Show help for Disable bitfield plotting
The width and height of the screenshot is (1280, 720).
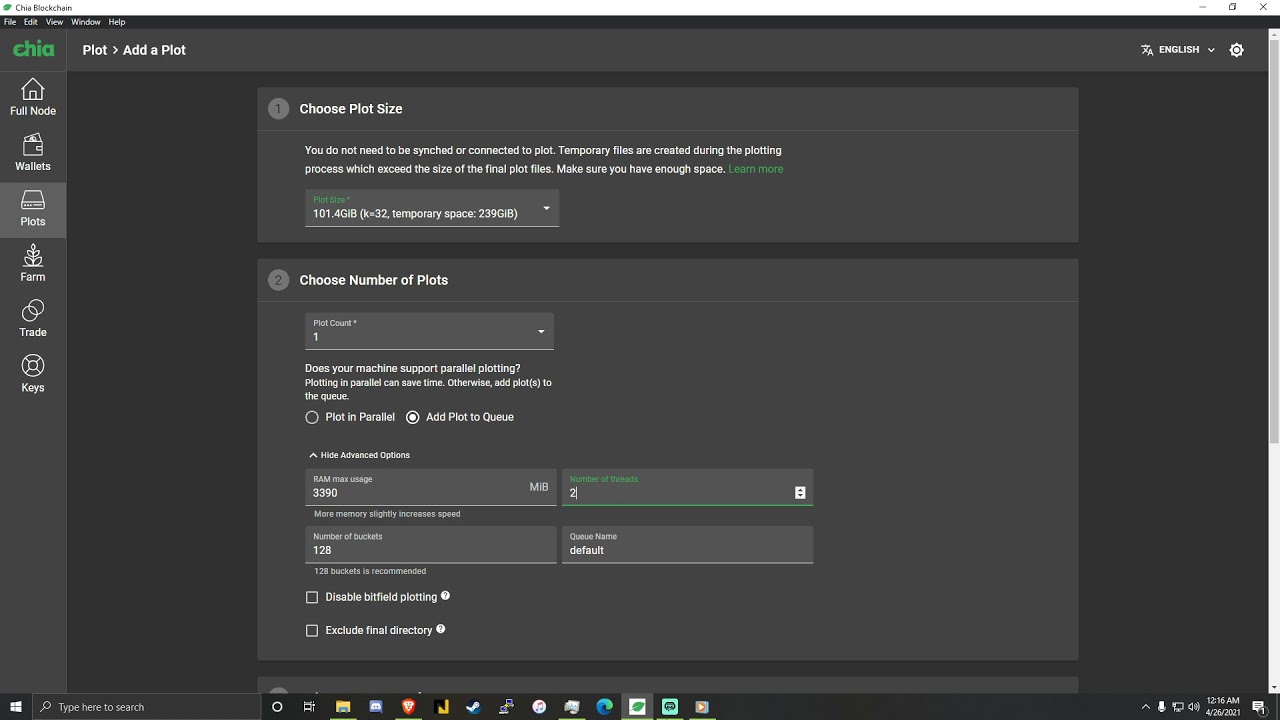tap(445, 596)
